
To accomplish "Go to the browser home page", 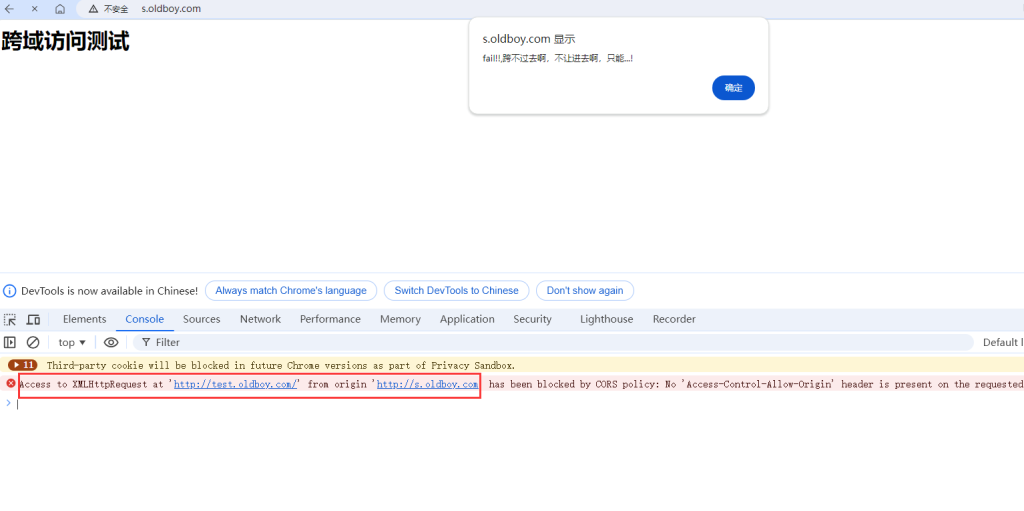I will tap(60, 9).
